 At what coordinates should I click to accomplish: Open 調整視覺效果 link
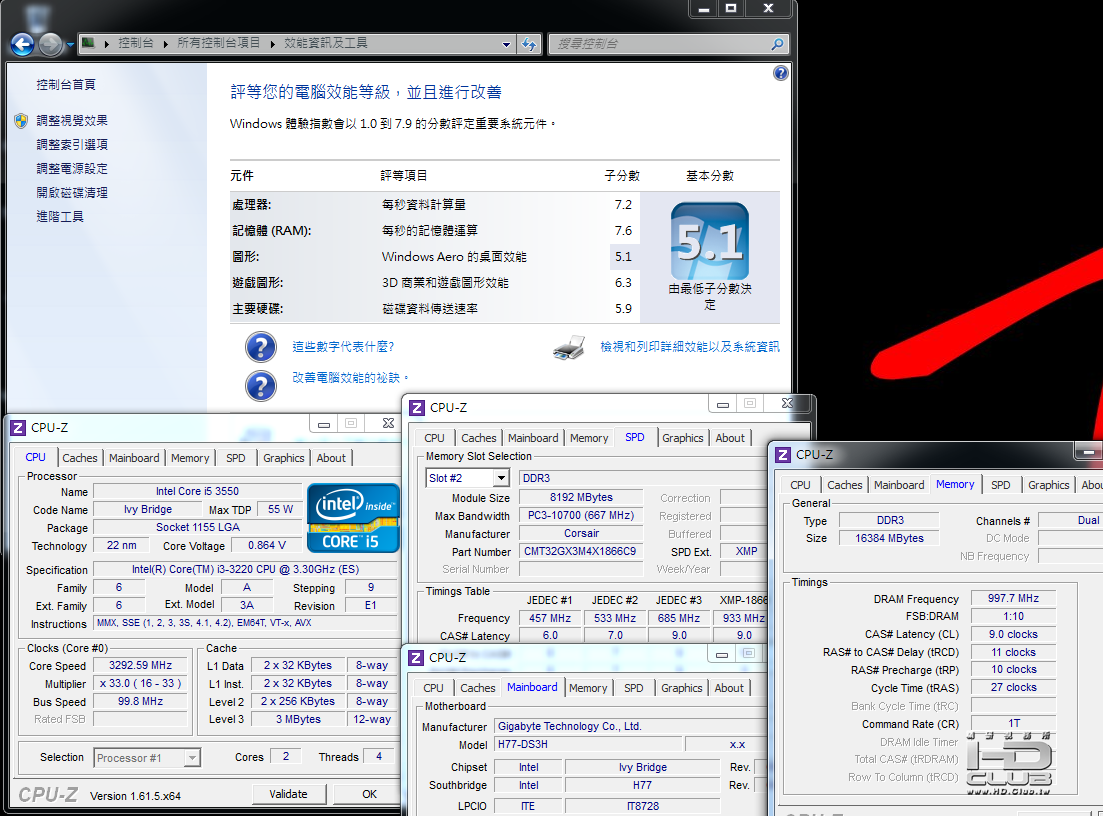72,120
